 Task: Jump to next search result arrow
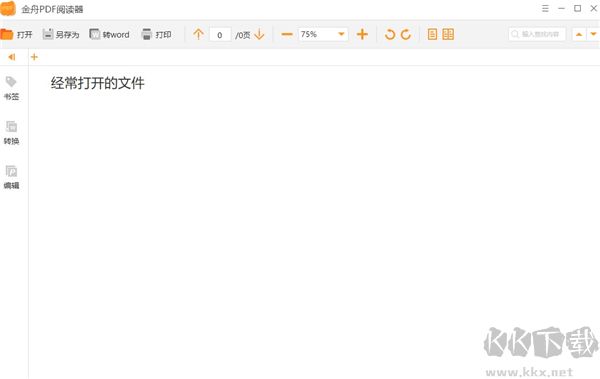[x=593, y=34]
